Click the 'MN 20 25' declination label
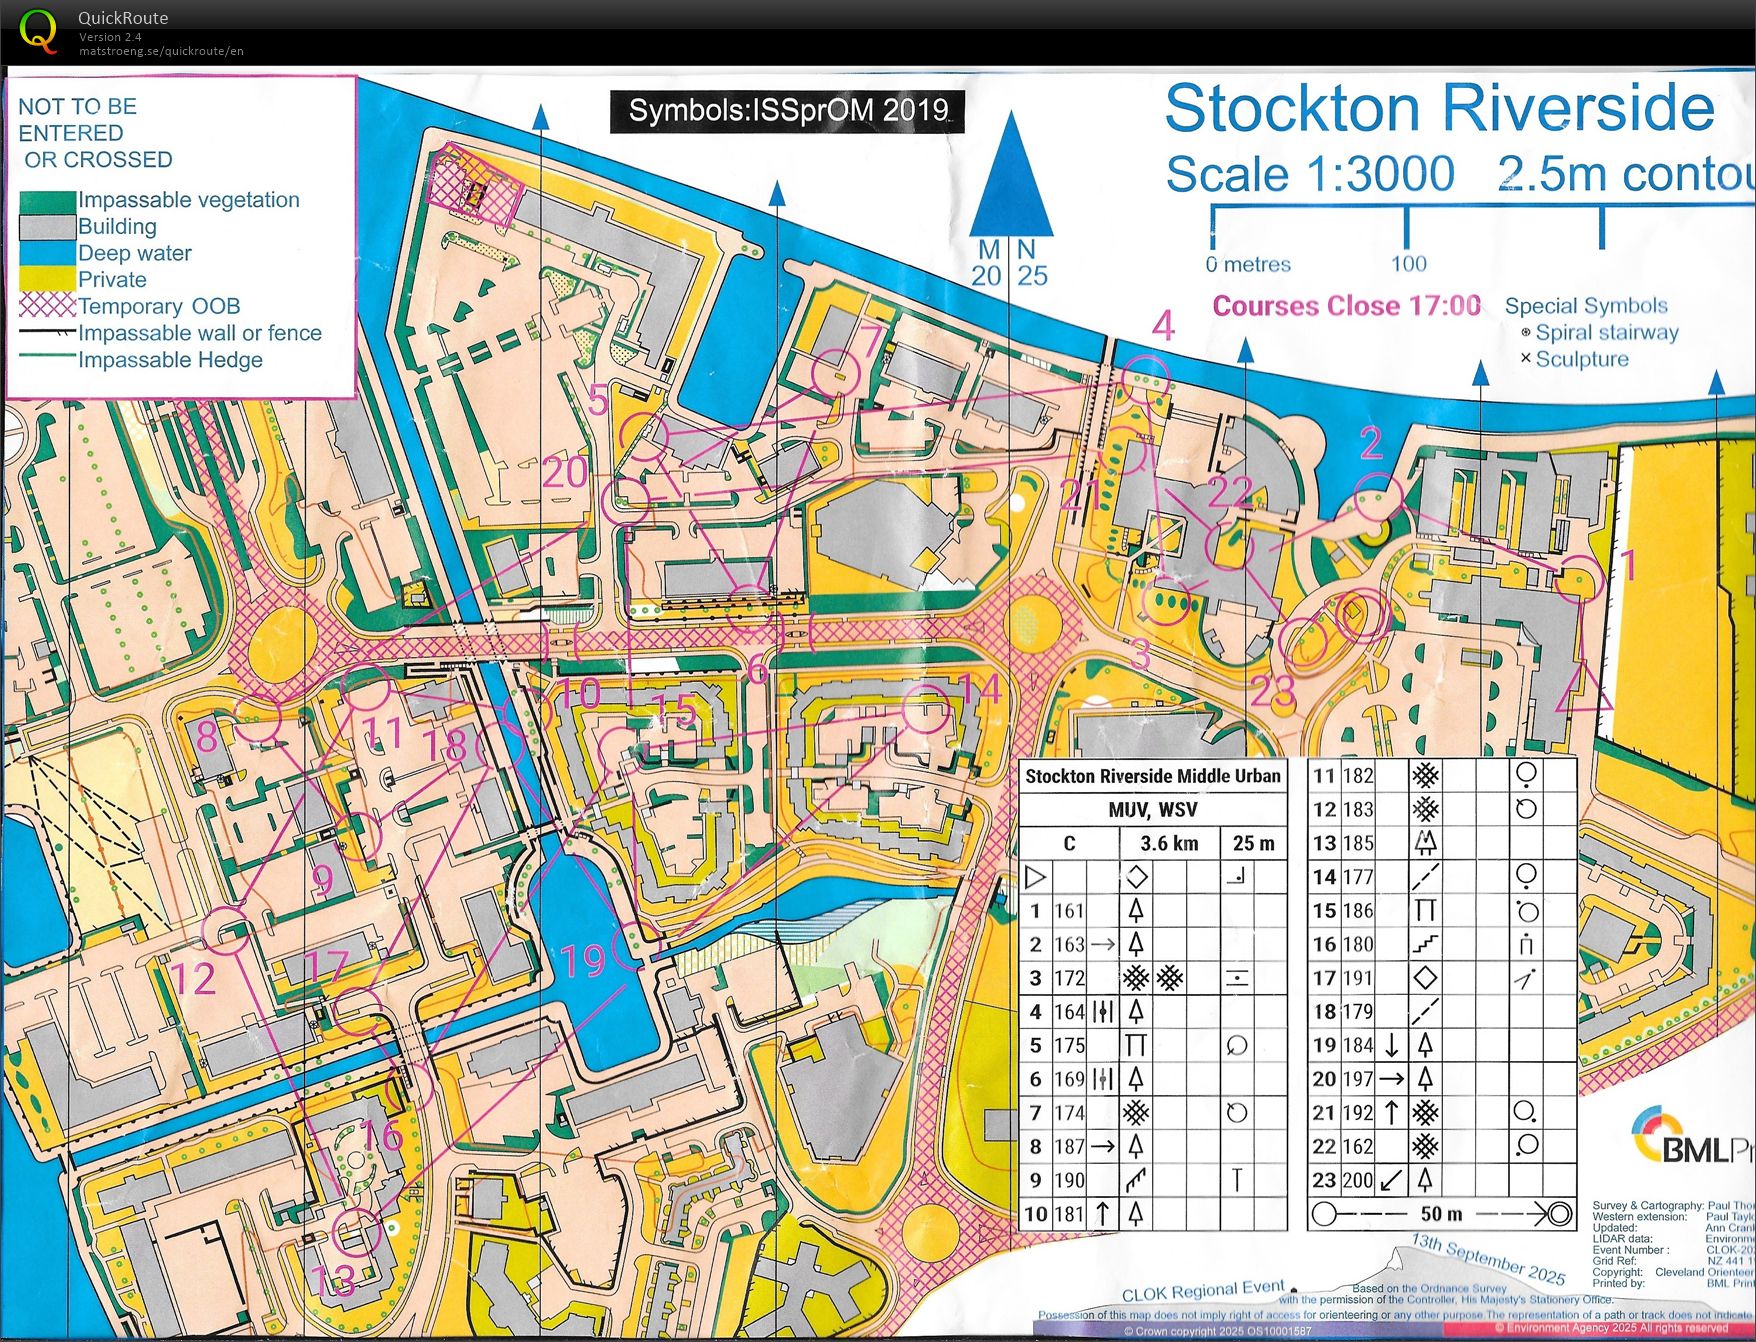This screenshot has width=1756, height=1342. (x=1010, y=263)
